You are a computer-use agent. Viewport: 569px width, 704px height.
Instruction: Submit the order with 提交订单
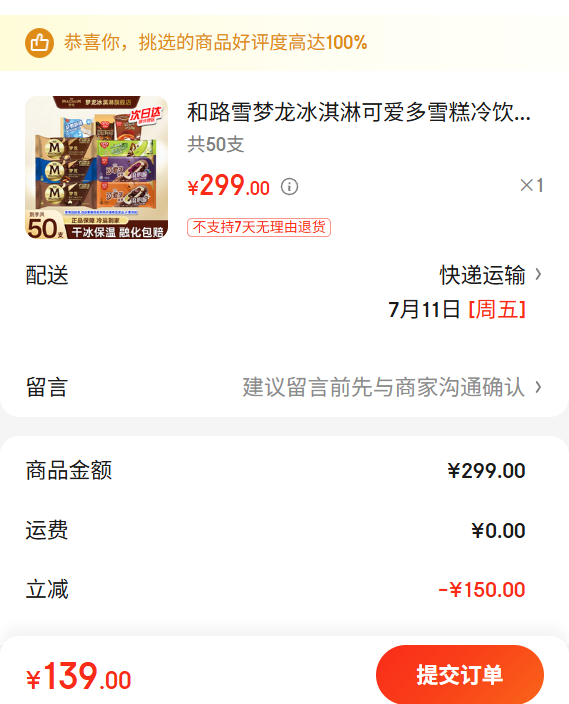pos(460,674)
